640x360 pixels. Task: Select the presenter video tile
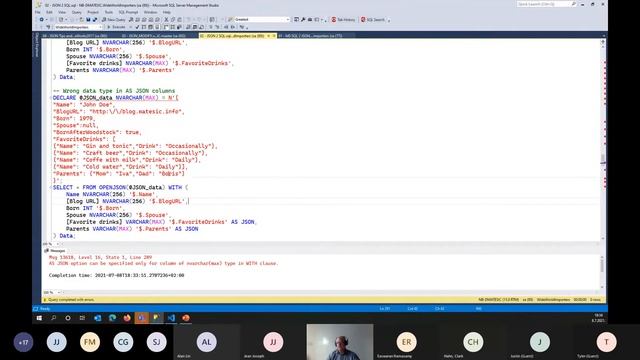coord(340,342)
